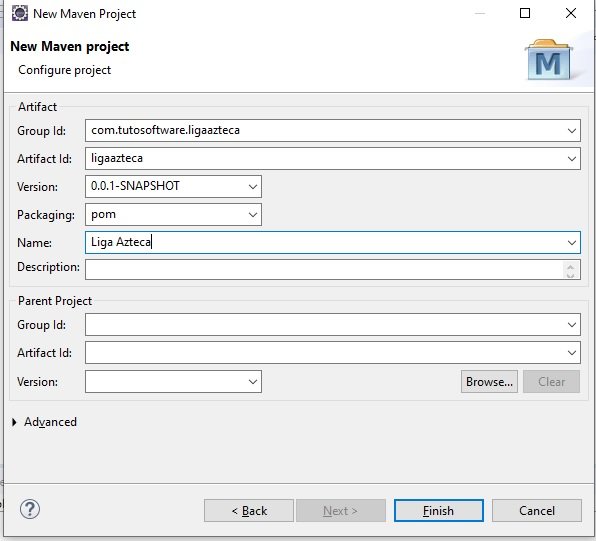Click Description field scroll up arrow
596x541 pixels.
tap(570, 267)
